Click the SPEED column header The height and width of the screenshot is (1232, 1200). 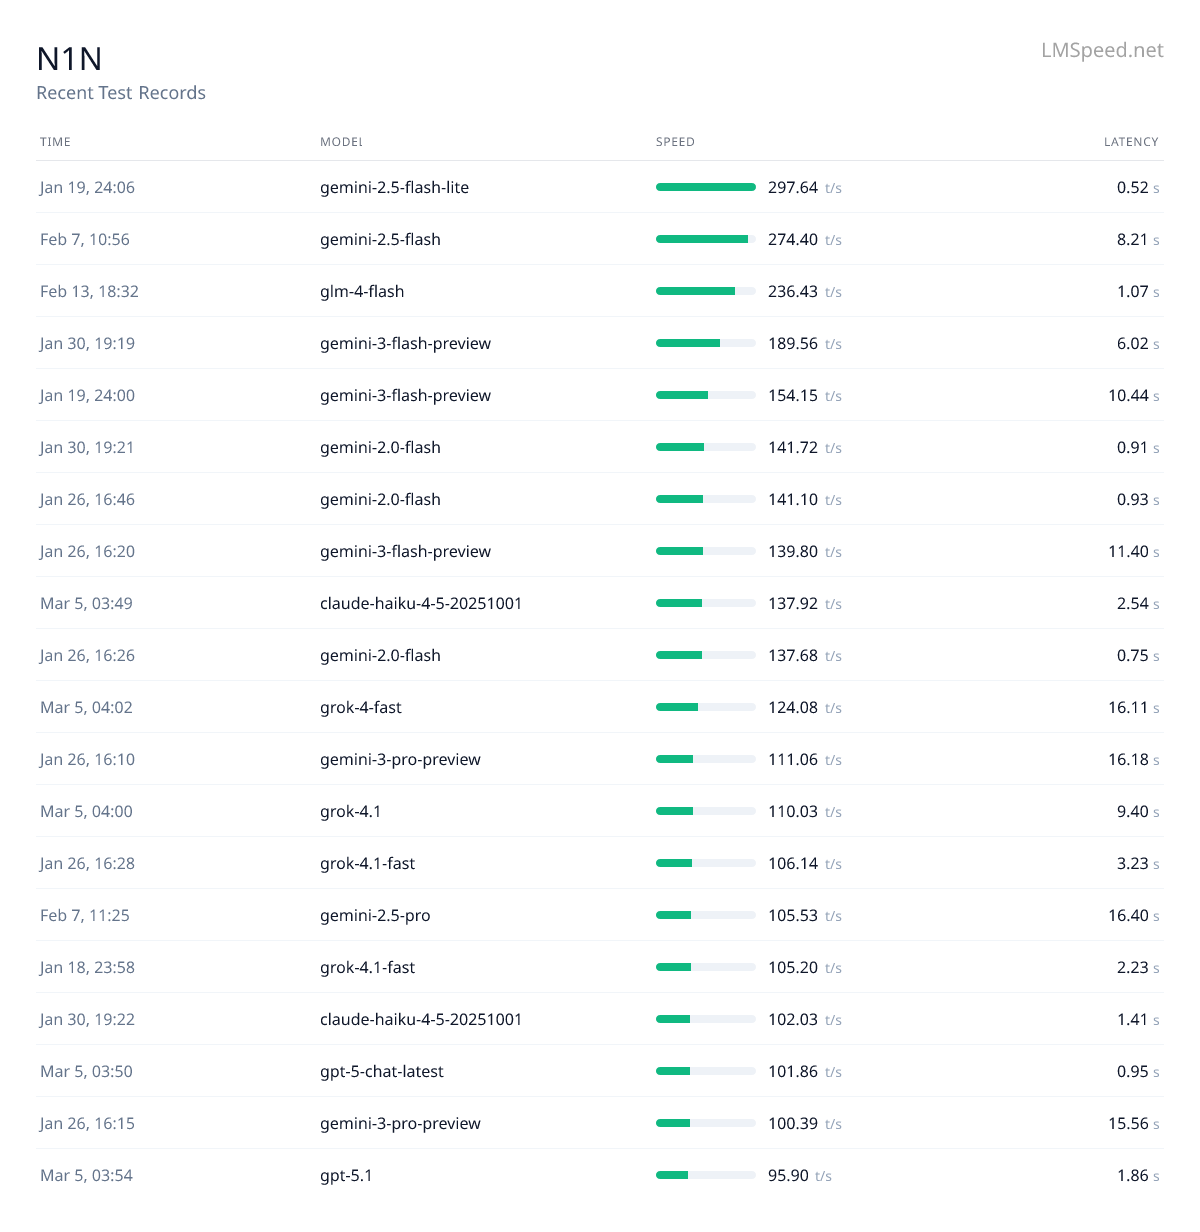(675, 142)
